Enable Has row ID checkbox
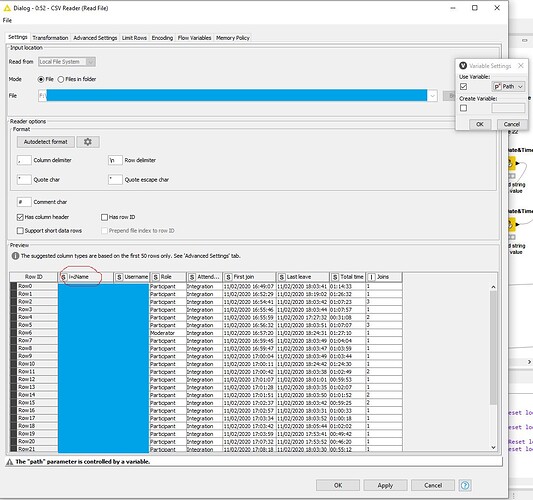 pos(104,217)
